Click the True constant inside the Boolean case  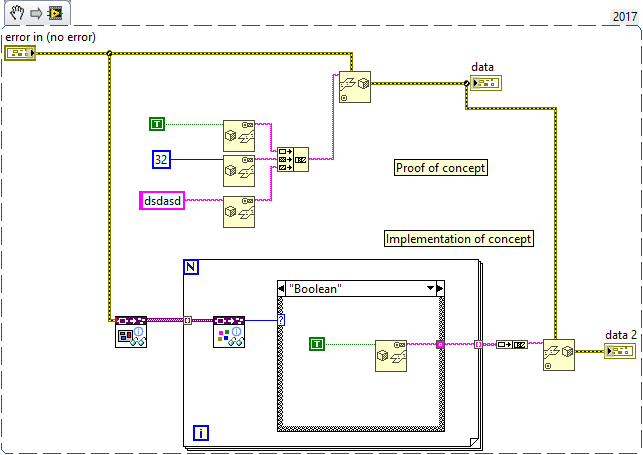[x=317, y=344]
